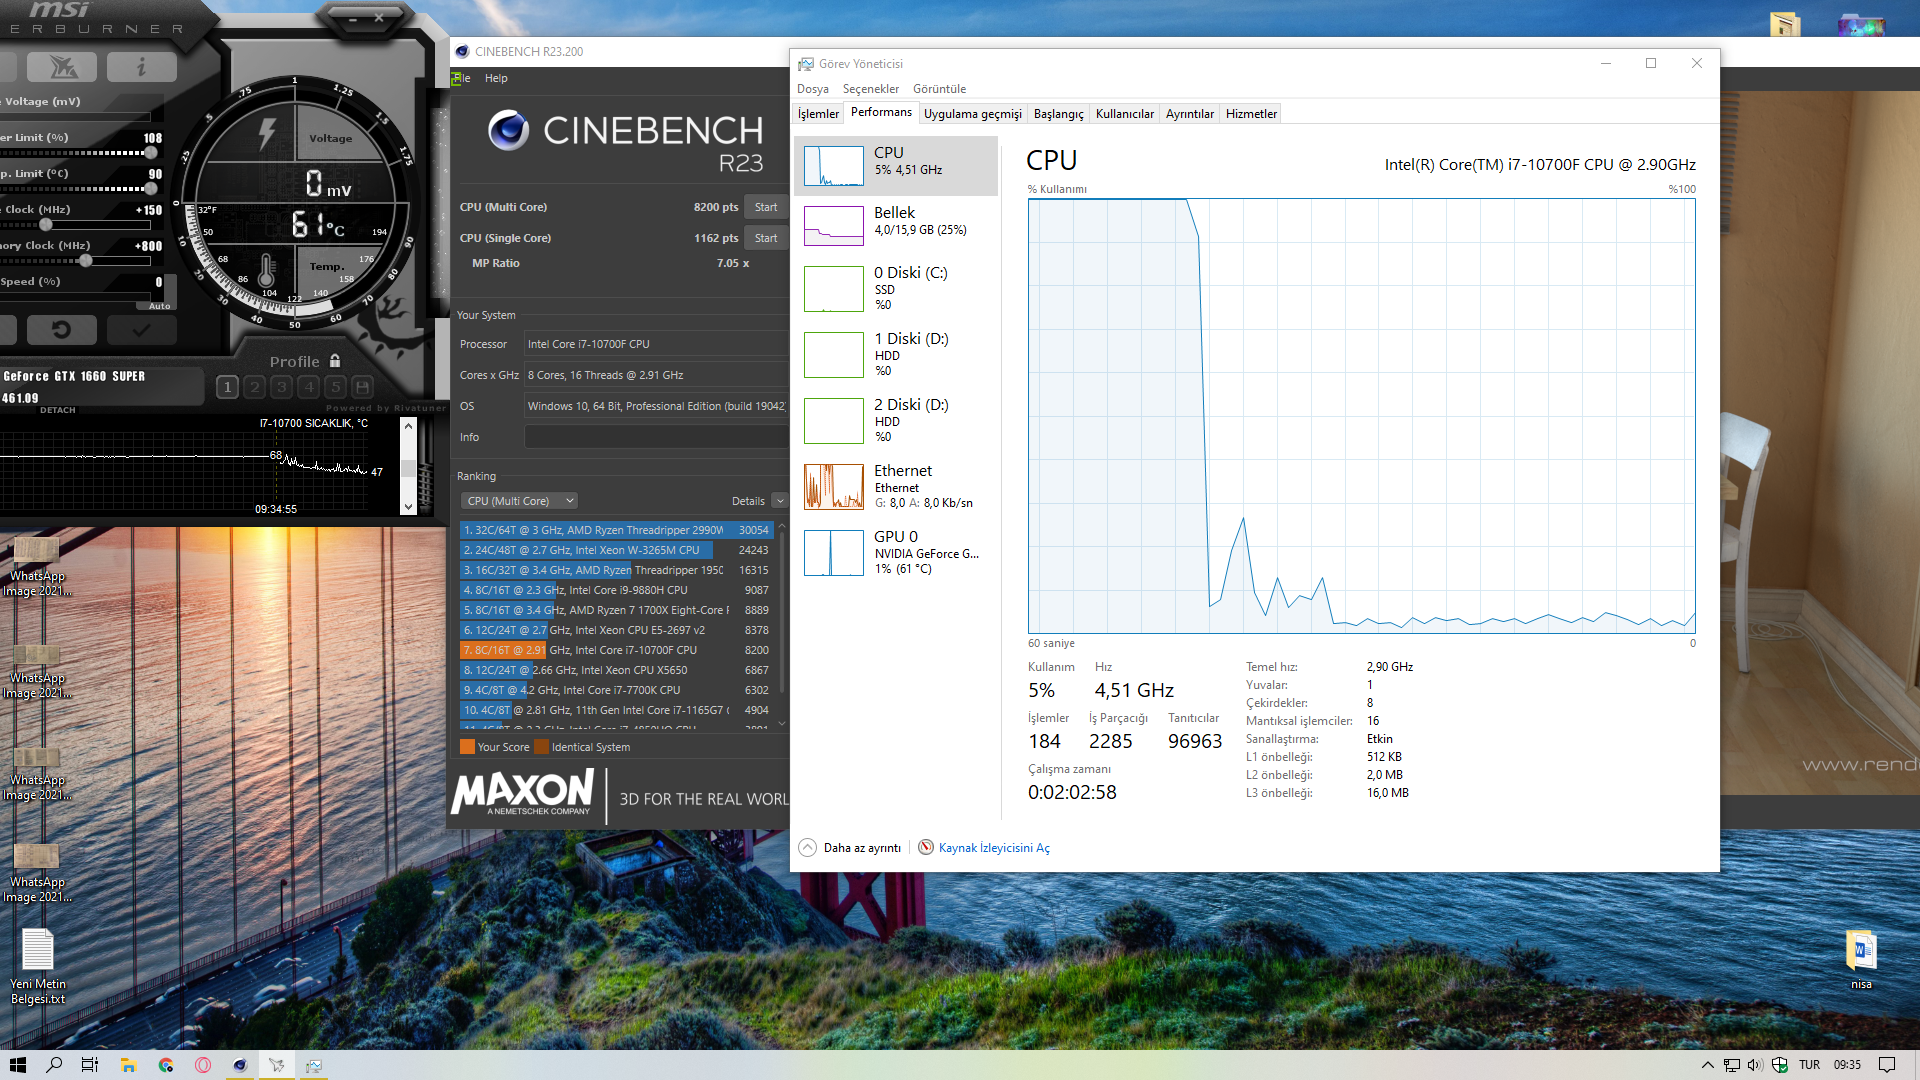Open Opera GX from the taskbar

coord(203,1065)
